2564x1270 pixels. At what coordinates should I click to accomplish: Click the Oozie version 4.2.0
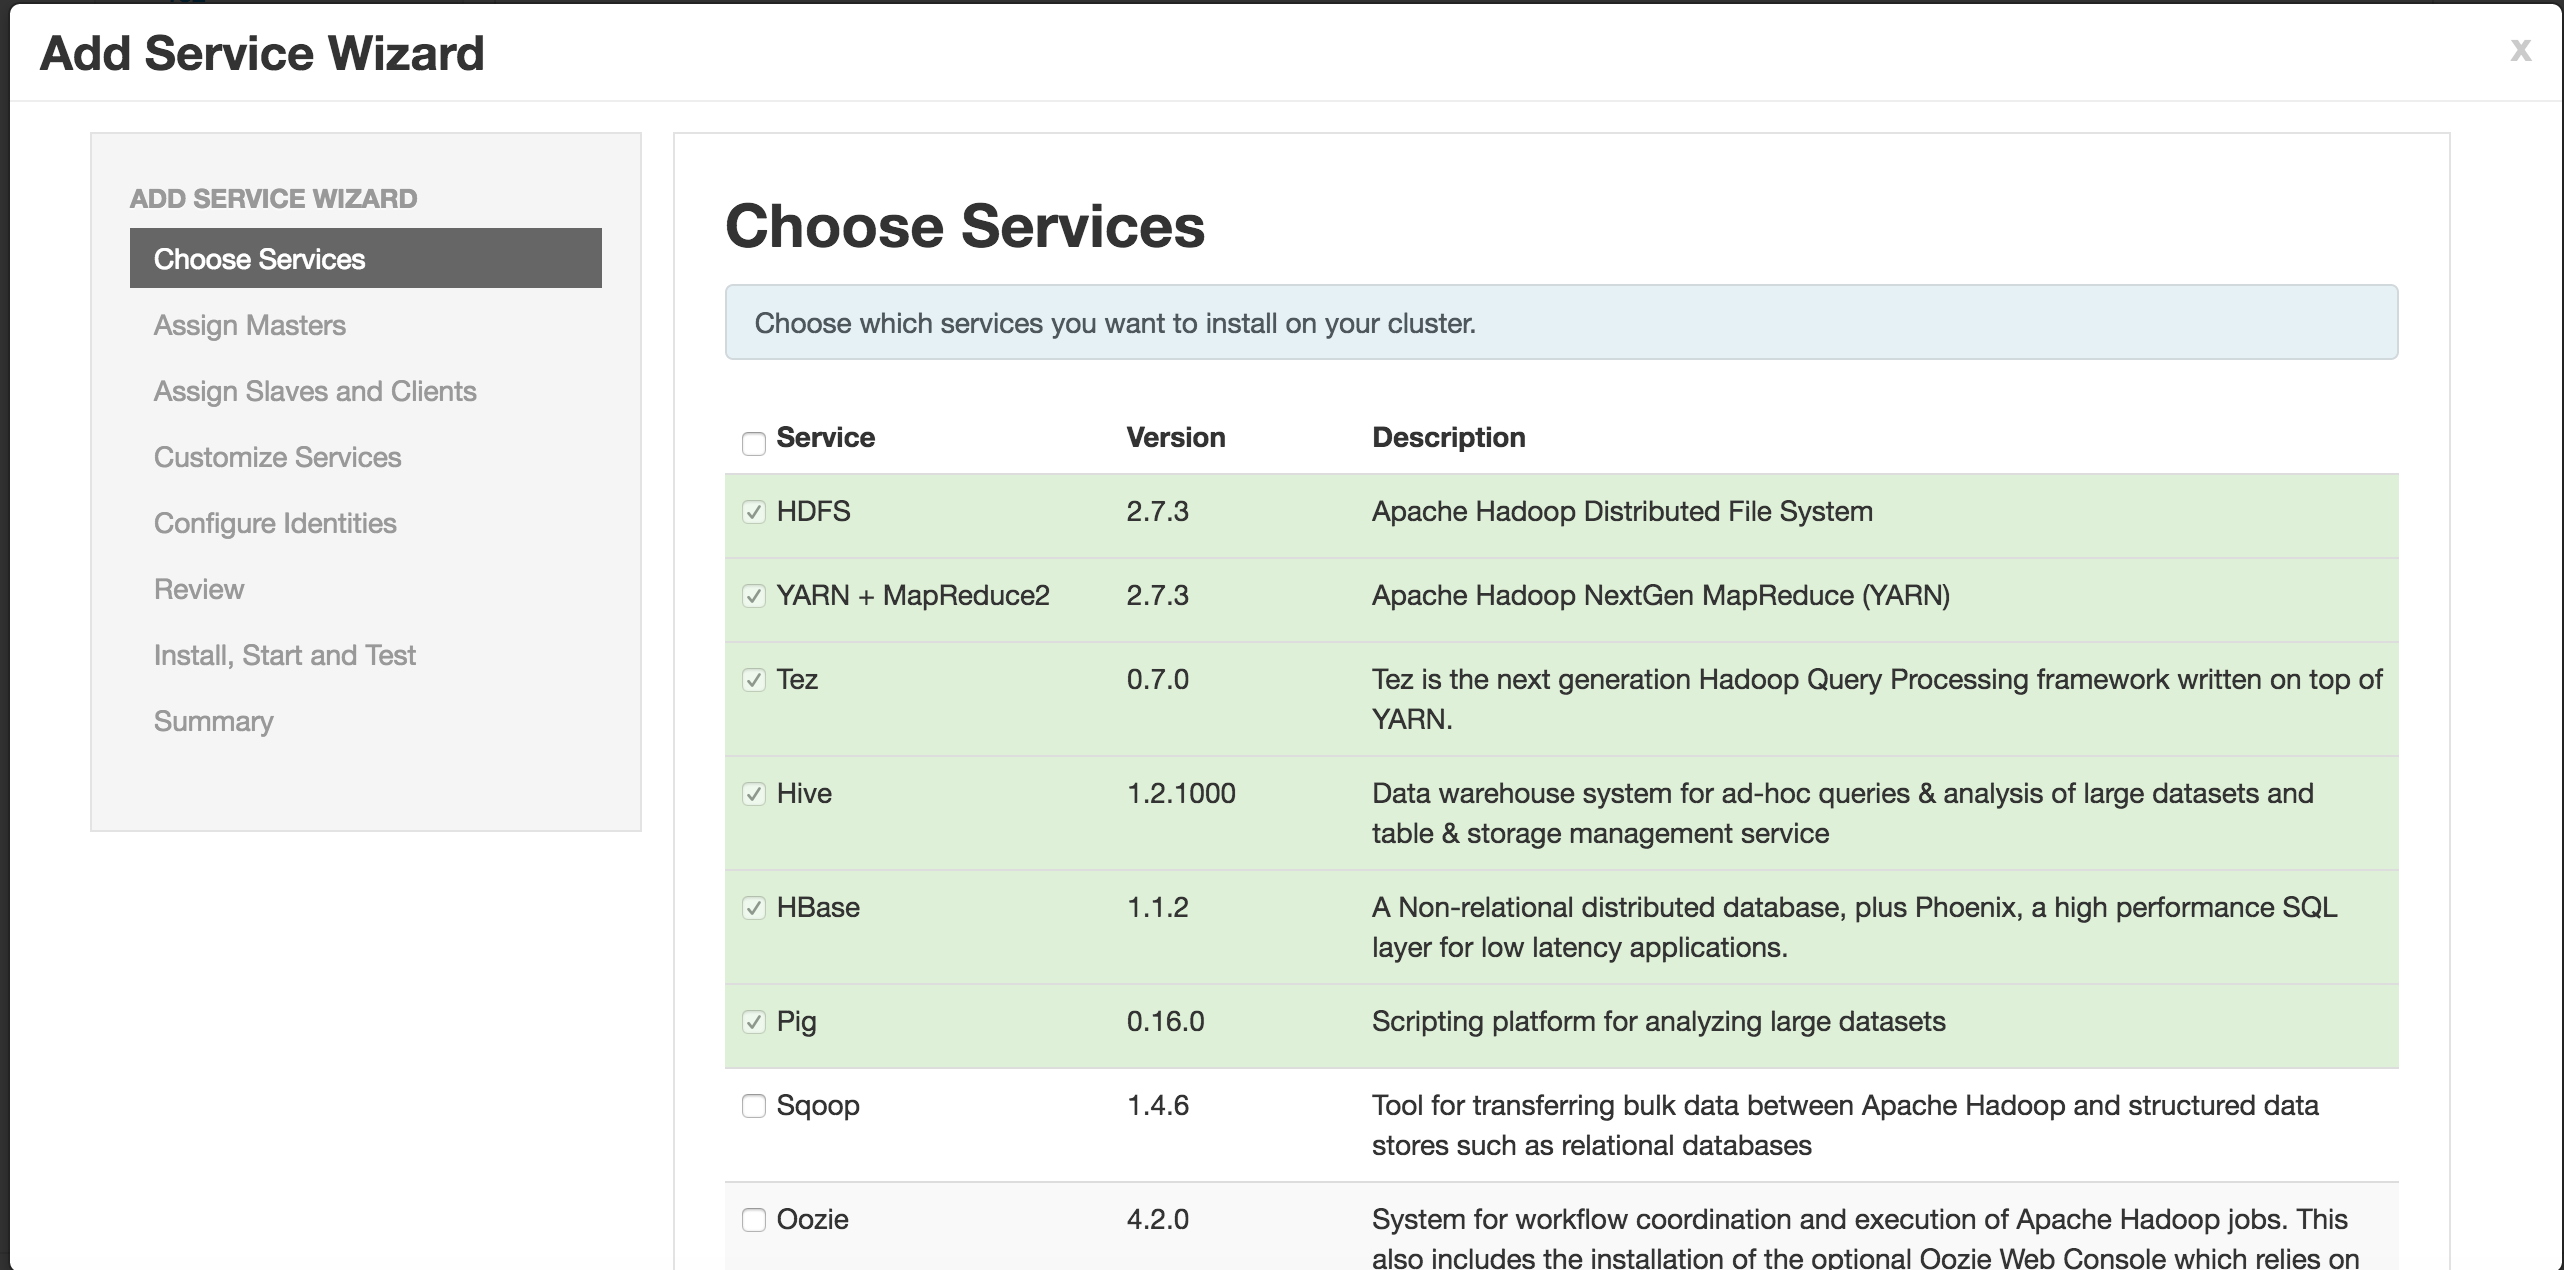point(1158,1219)
